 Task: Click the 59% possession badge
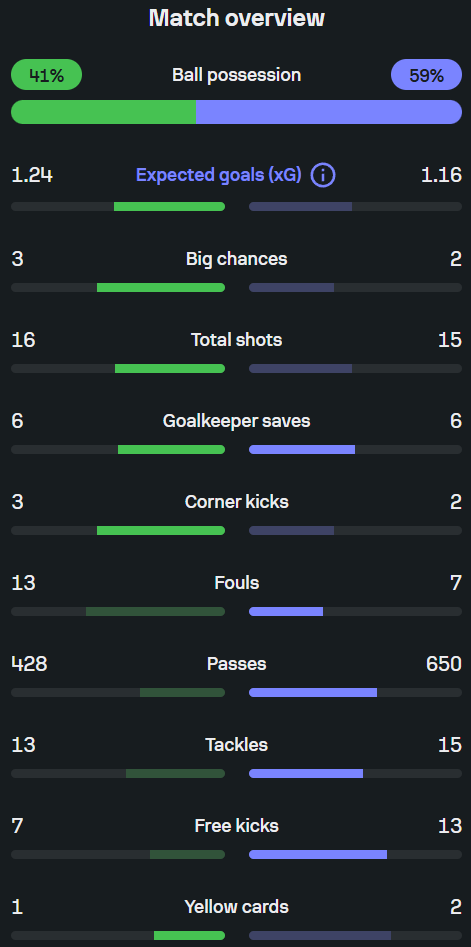tap(426, 75)
